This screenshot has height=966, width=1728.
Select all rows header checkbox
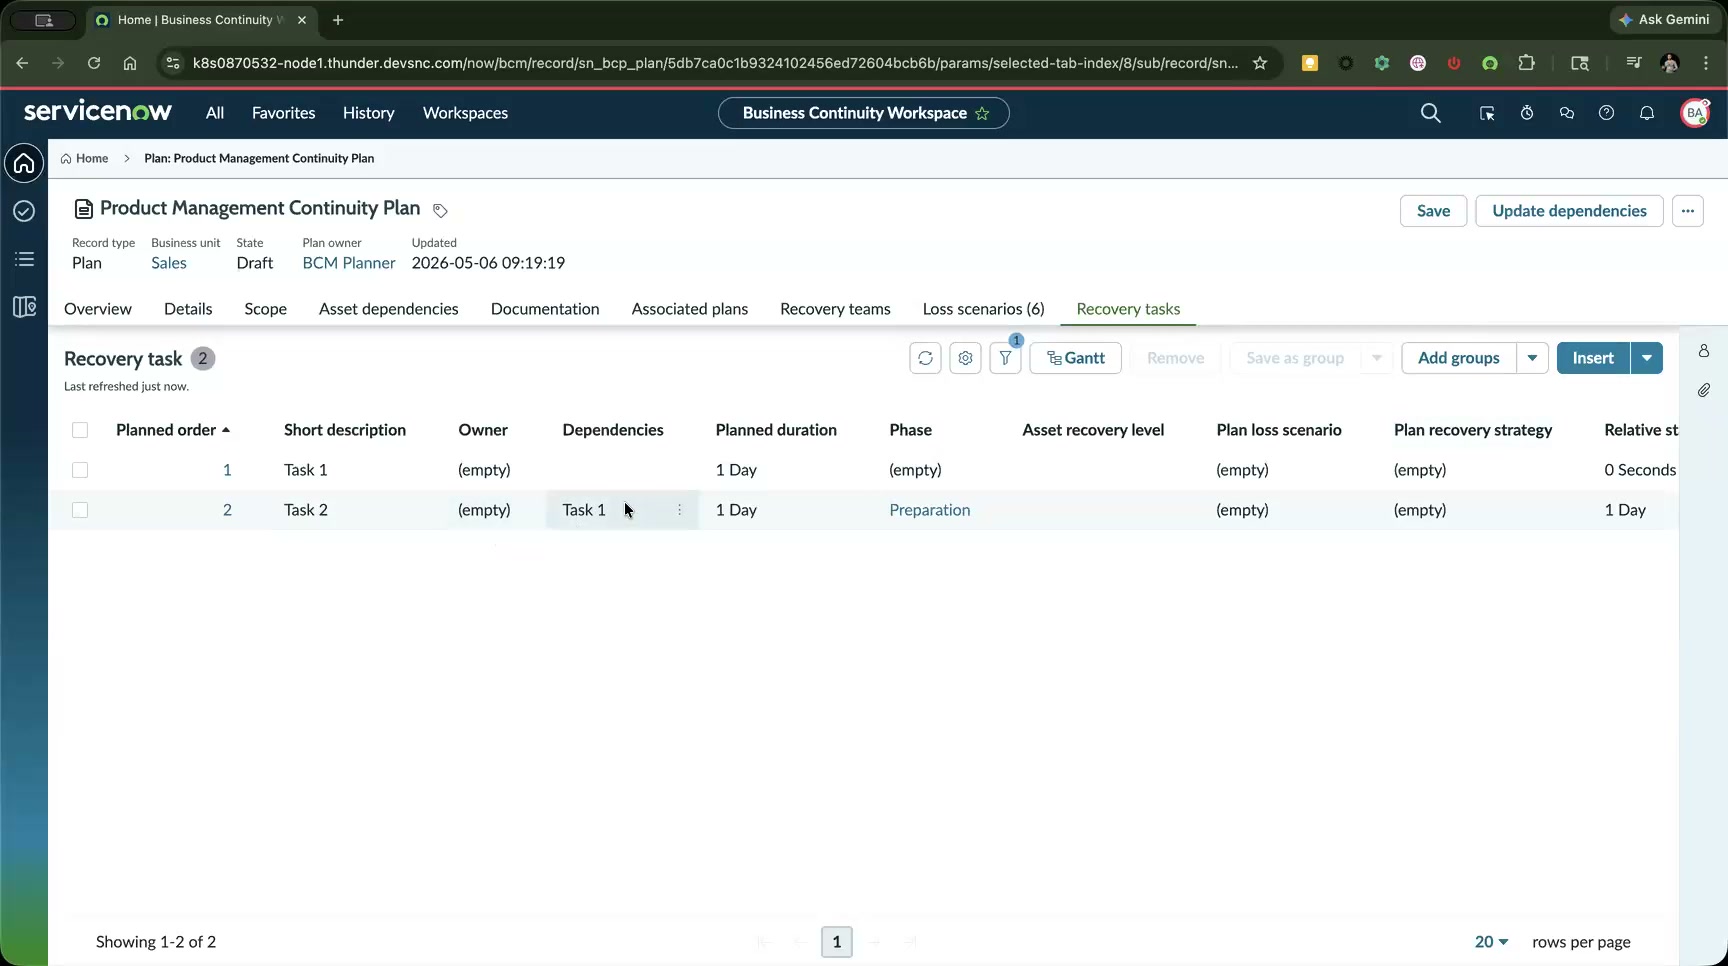coord(80,430)
